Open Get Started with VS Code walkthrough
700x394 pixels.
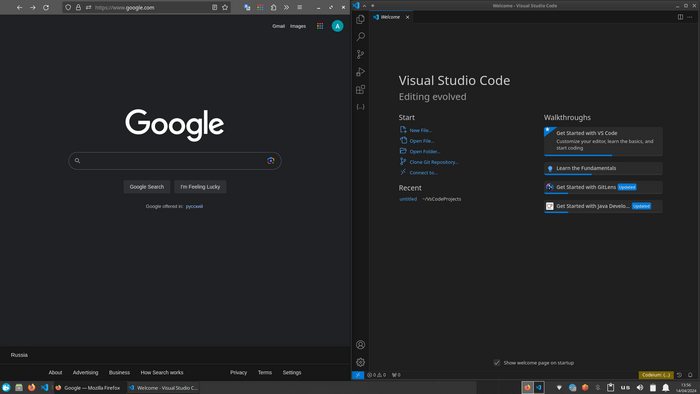pyautogui.click(x=603, y=141)
